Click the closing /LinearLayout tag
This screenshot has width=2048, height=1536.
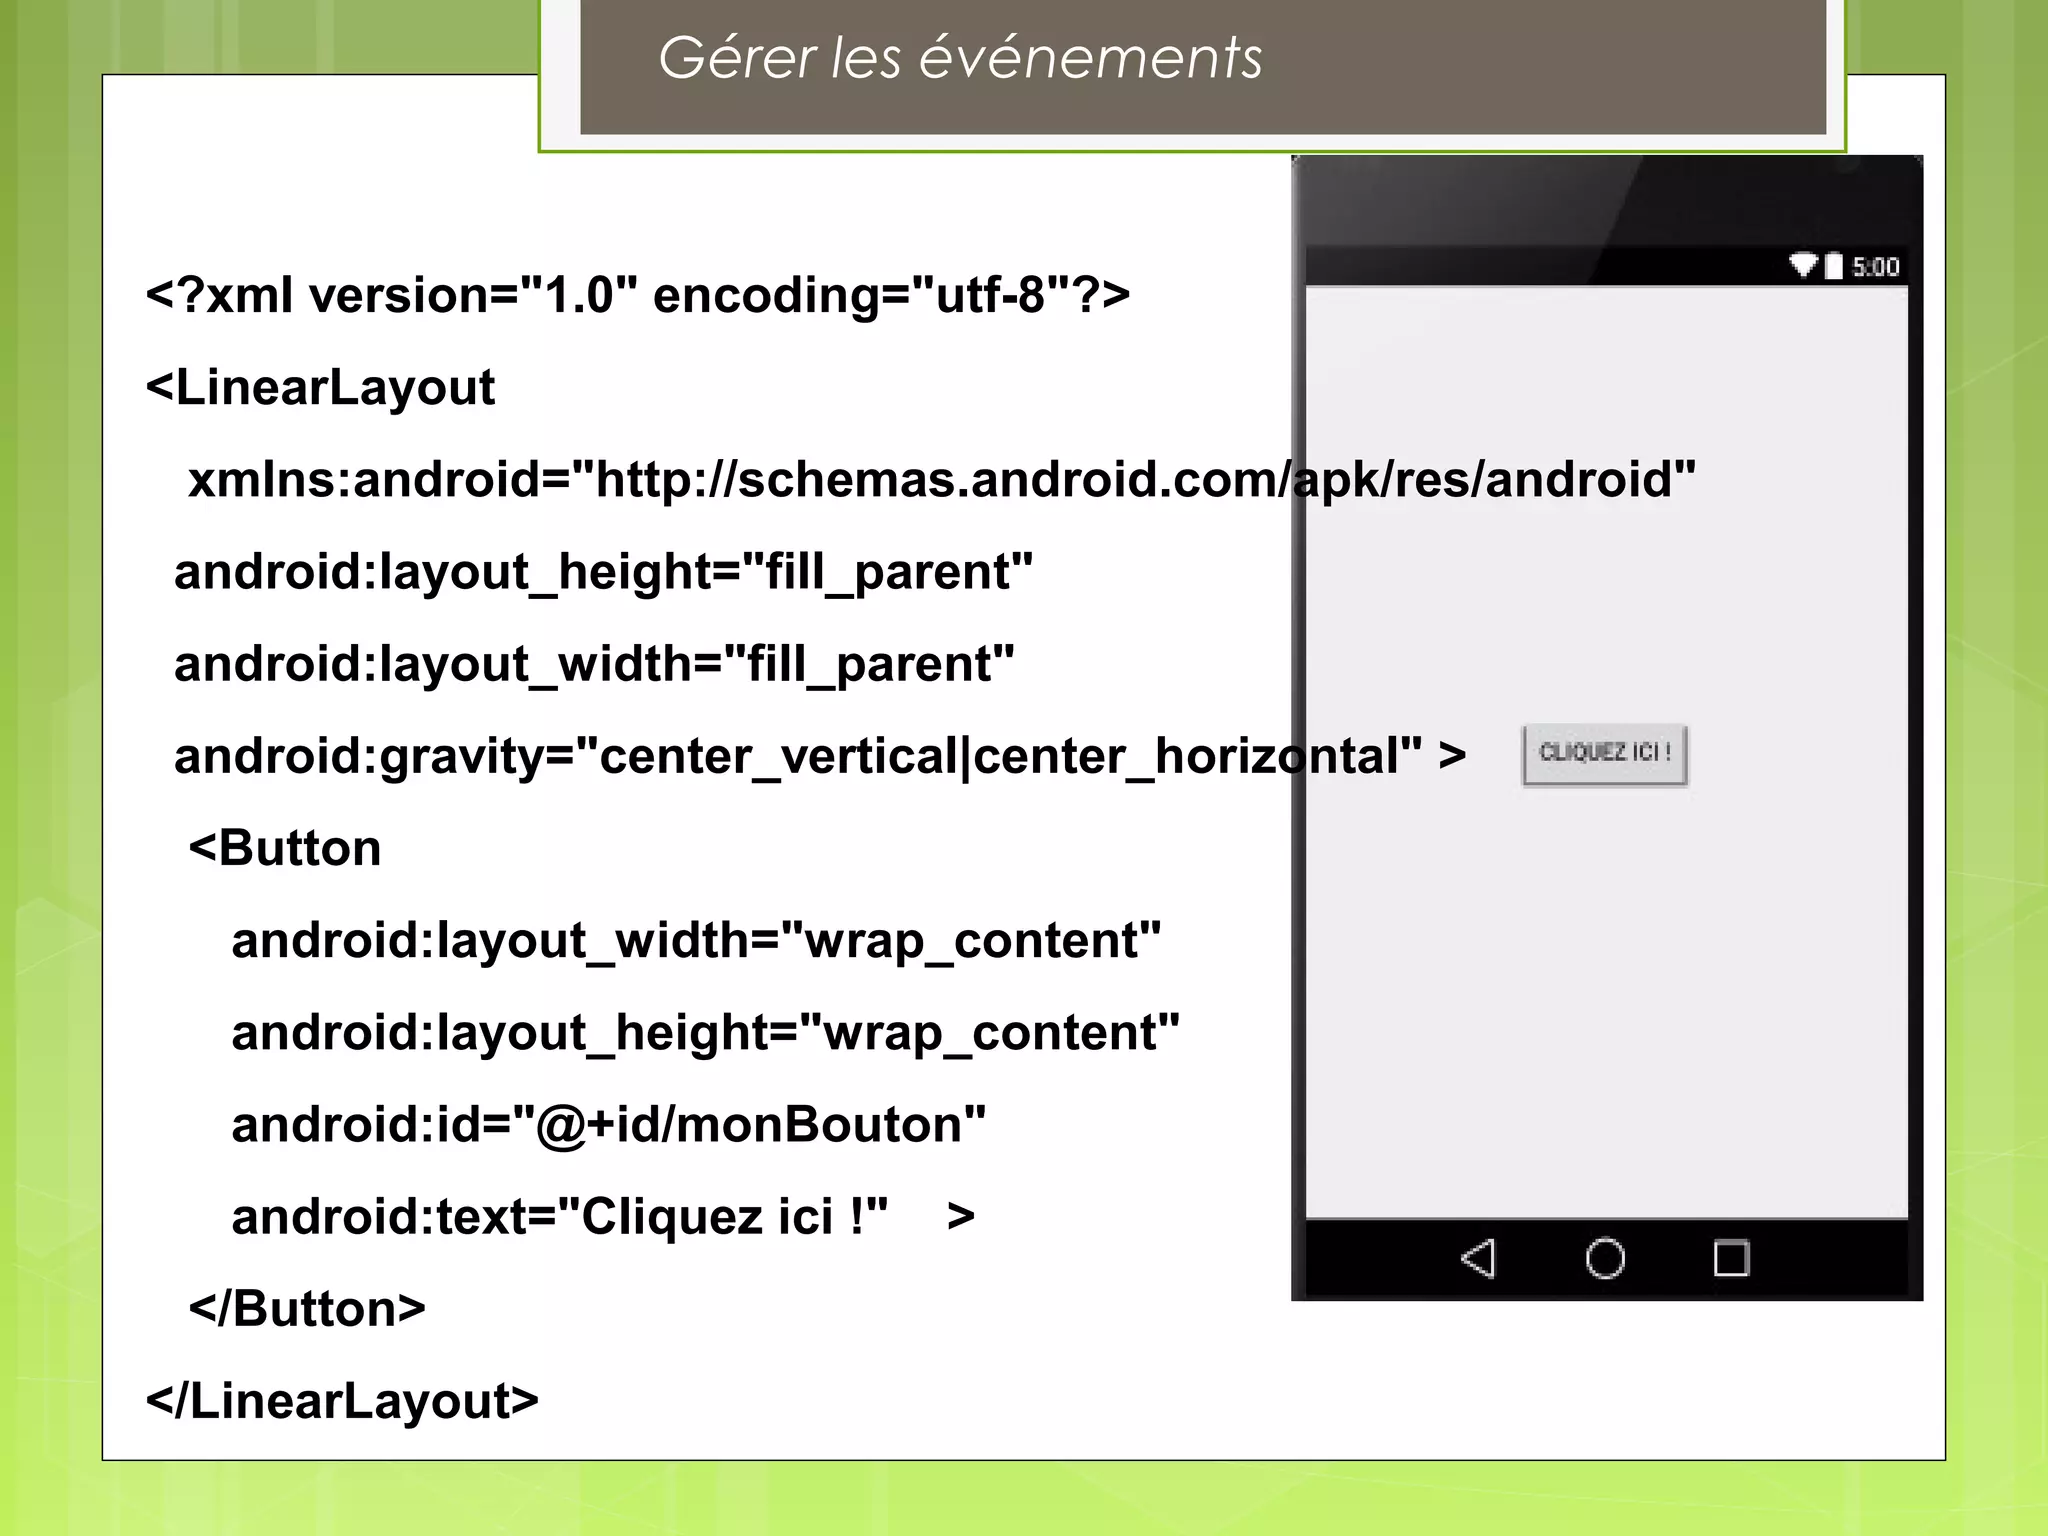tap(342, 1401)
